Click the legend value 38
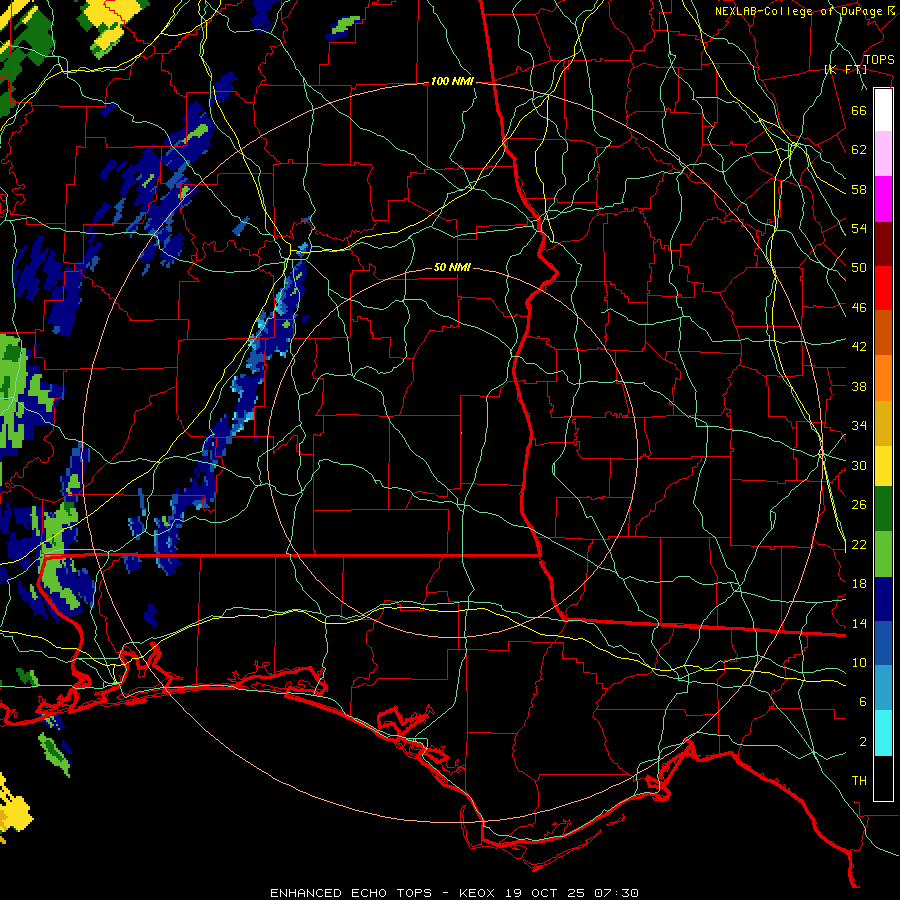This screenshot has width=900, height=900. point(859,386)
